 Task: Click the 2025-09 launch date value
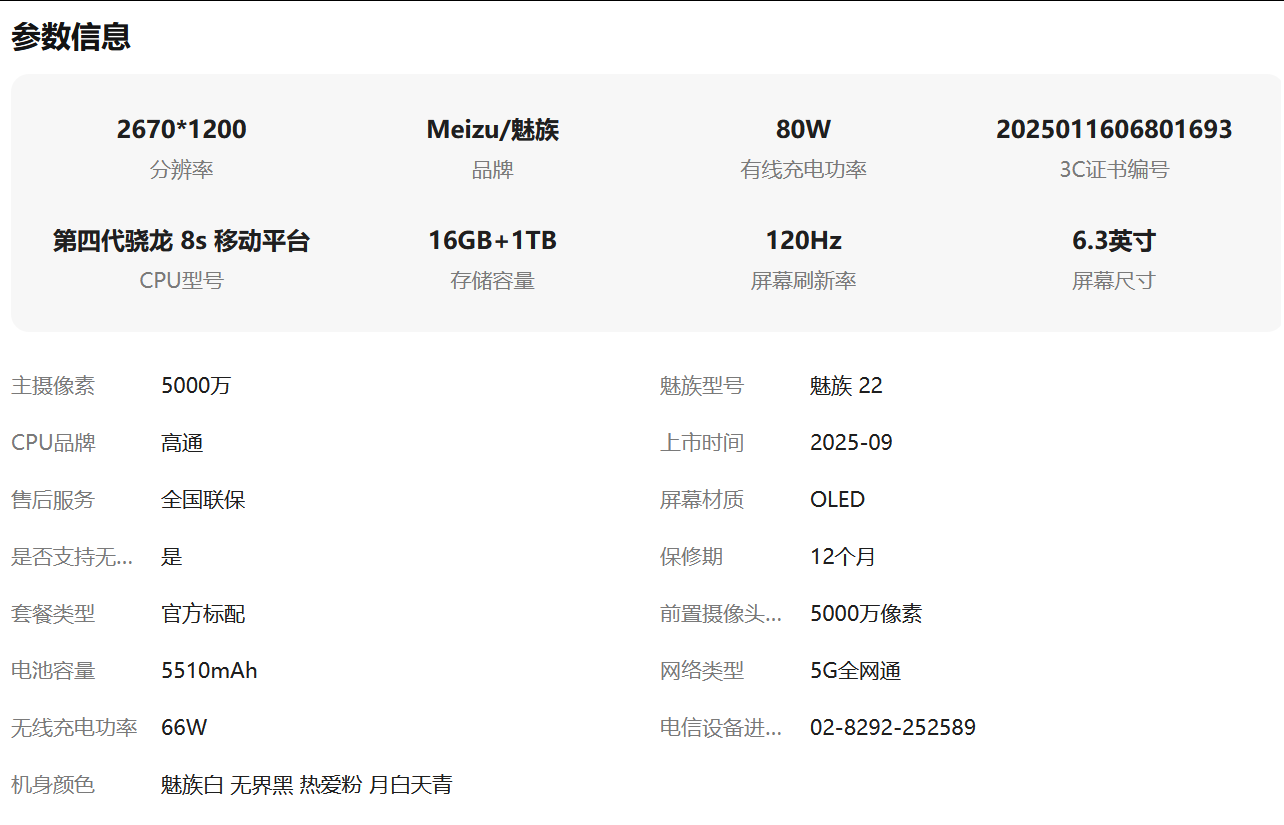851,443
